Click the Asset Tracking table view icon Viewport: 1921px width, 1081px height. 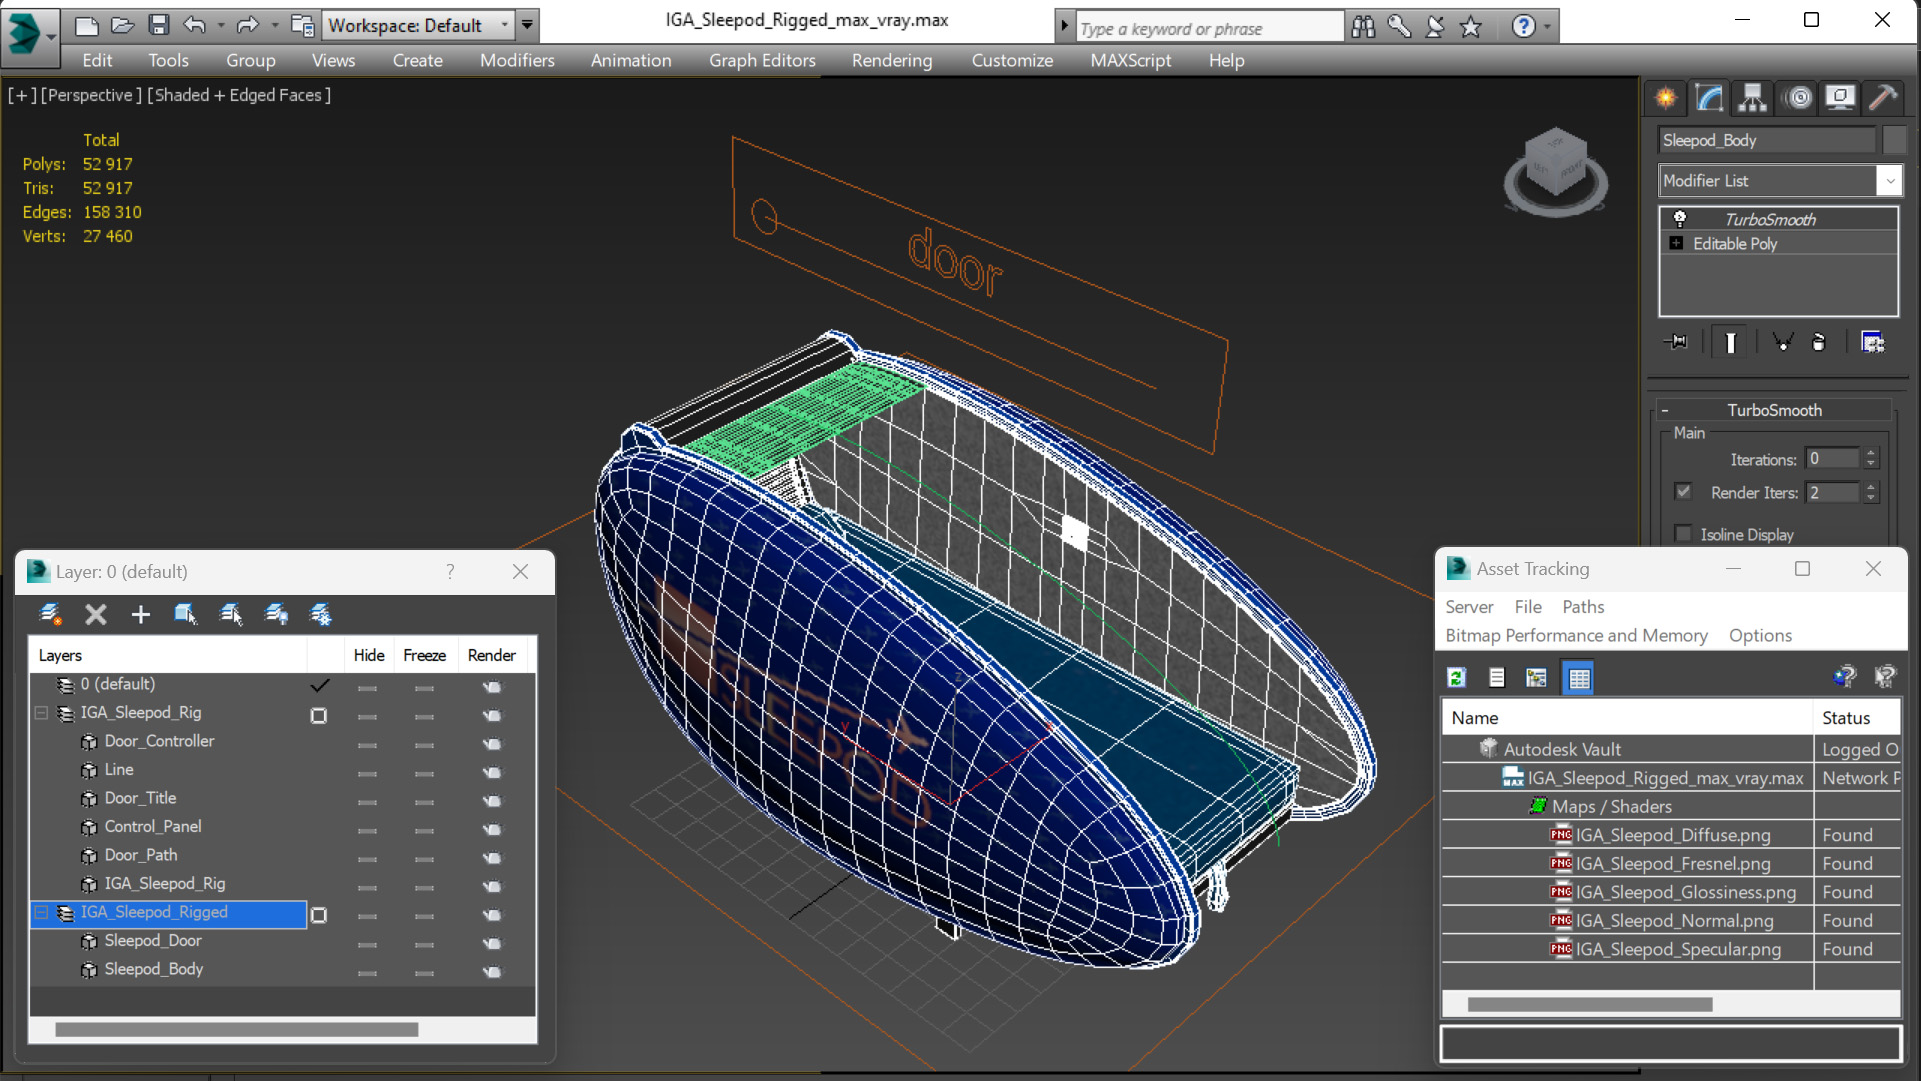pyautogui.click(x=1577, y=677)
